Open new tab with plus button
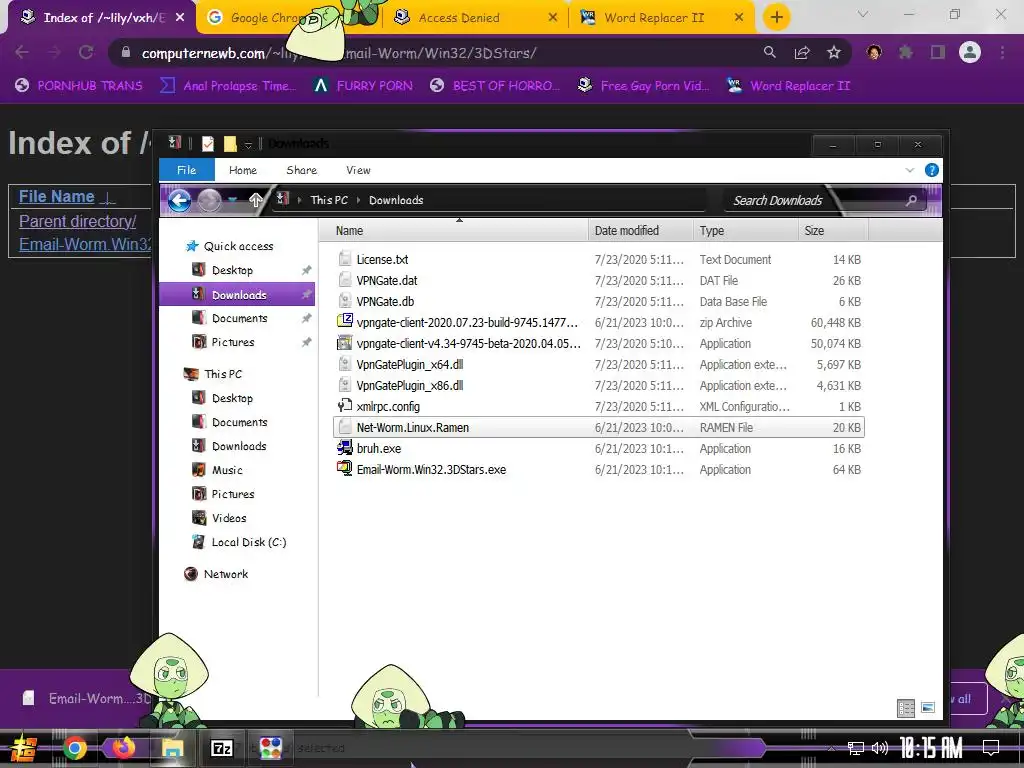This screenshot has width=1024, height=768. tap(776, 18)
